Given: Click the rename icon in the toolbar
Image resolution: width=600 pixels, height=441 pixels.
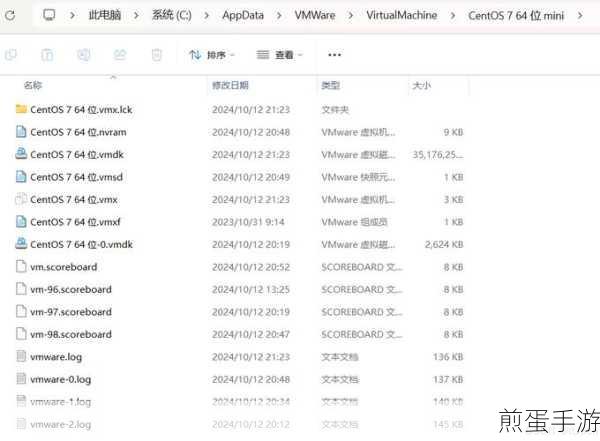Looking at the screenshot, I should pyautogui.click(x=84, y=55).
